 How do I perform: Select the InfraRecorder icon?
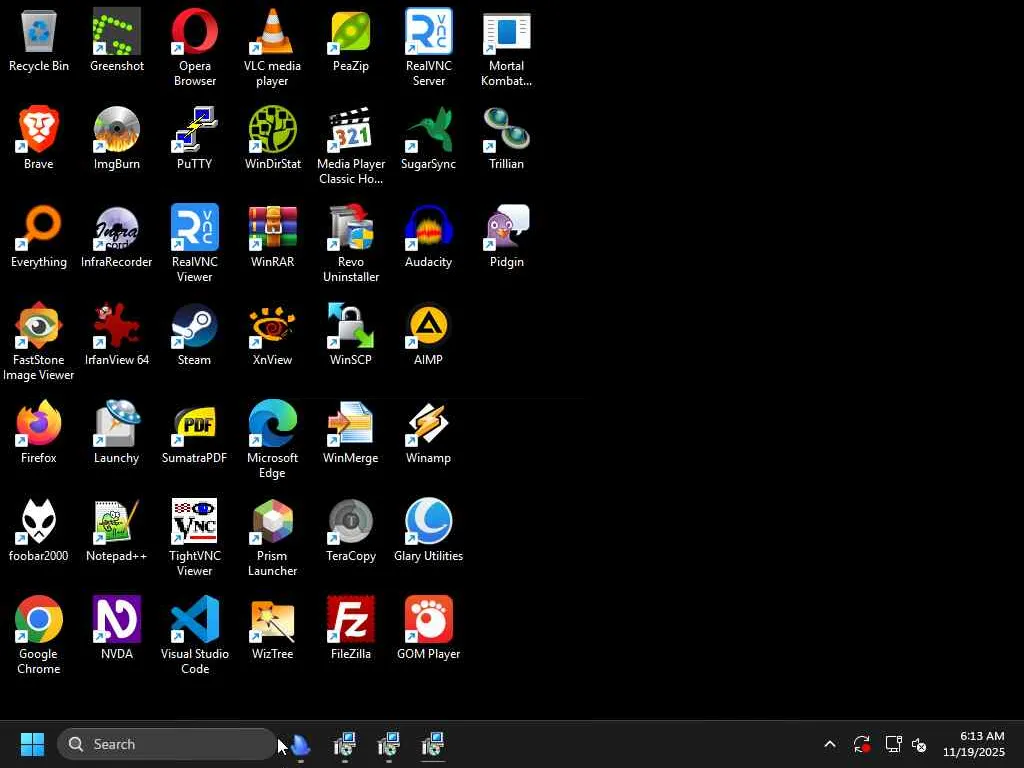[x=116, y=236]
